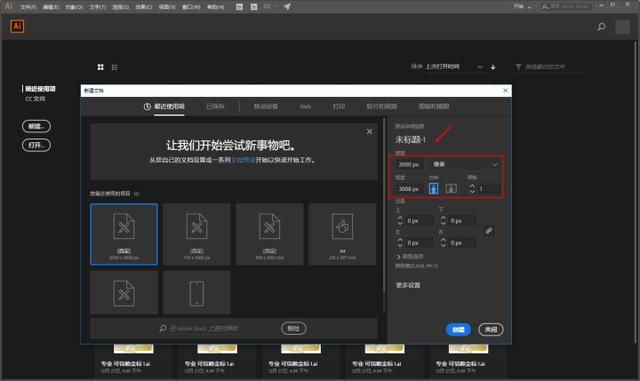Click the preset list vertical scrollbar
This screenshot has height=381, width=640.
[x=384, y=206]
